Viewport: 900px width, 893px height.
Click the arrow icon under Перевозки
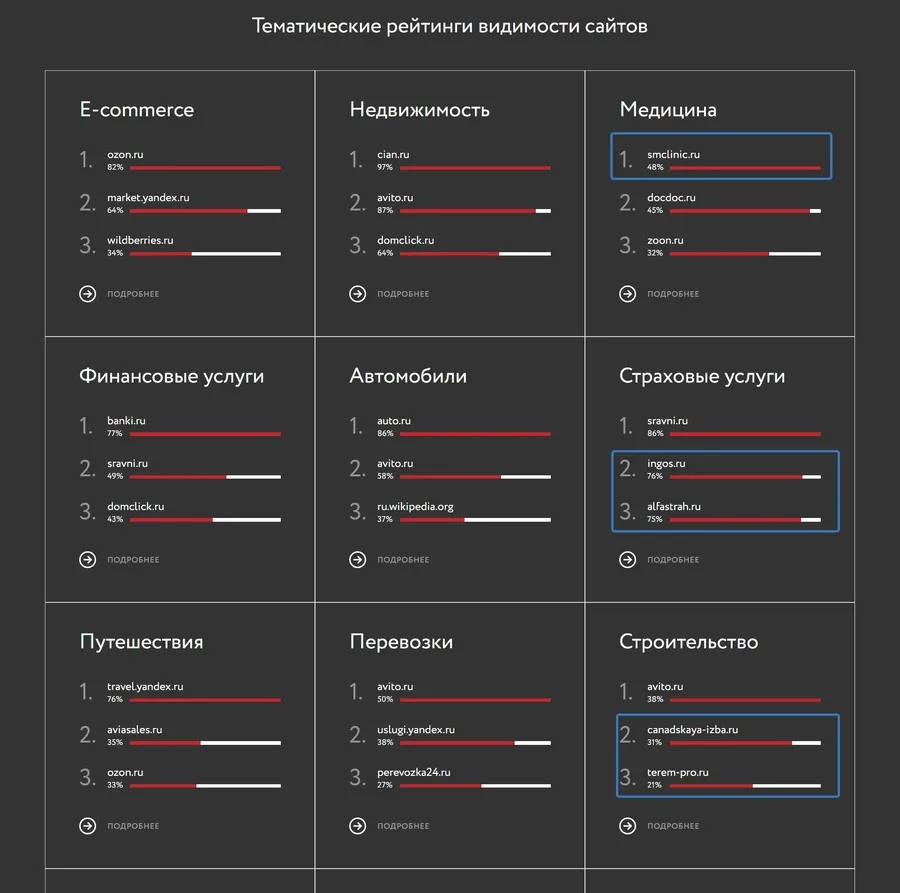point(358,826)
